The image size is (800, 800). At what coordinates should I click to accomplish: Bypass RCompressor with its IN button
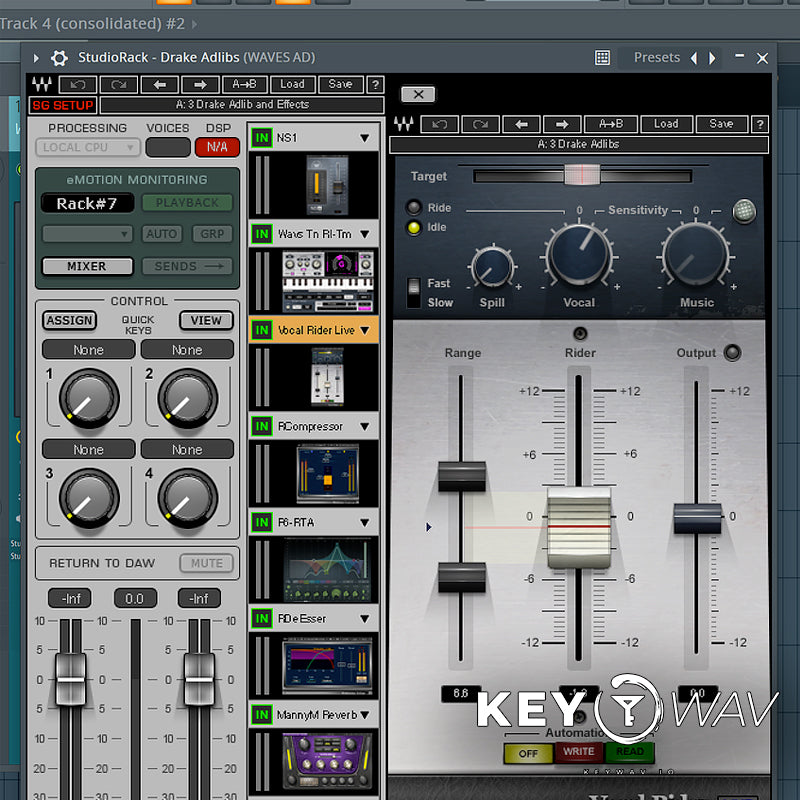click(x=262, y=426)
